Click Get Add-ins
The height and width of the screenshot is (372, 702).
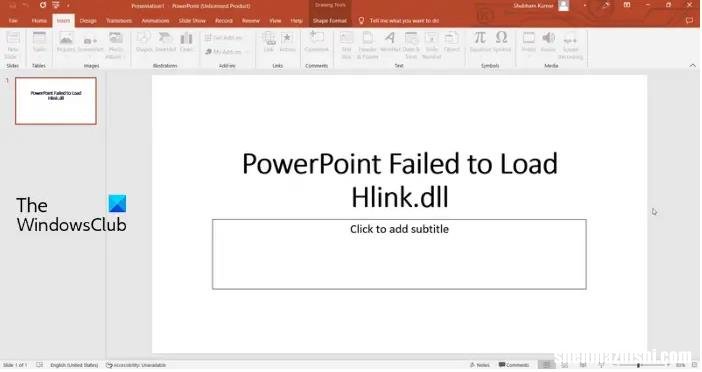point(223,38)
